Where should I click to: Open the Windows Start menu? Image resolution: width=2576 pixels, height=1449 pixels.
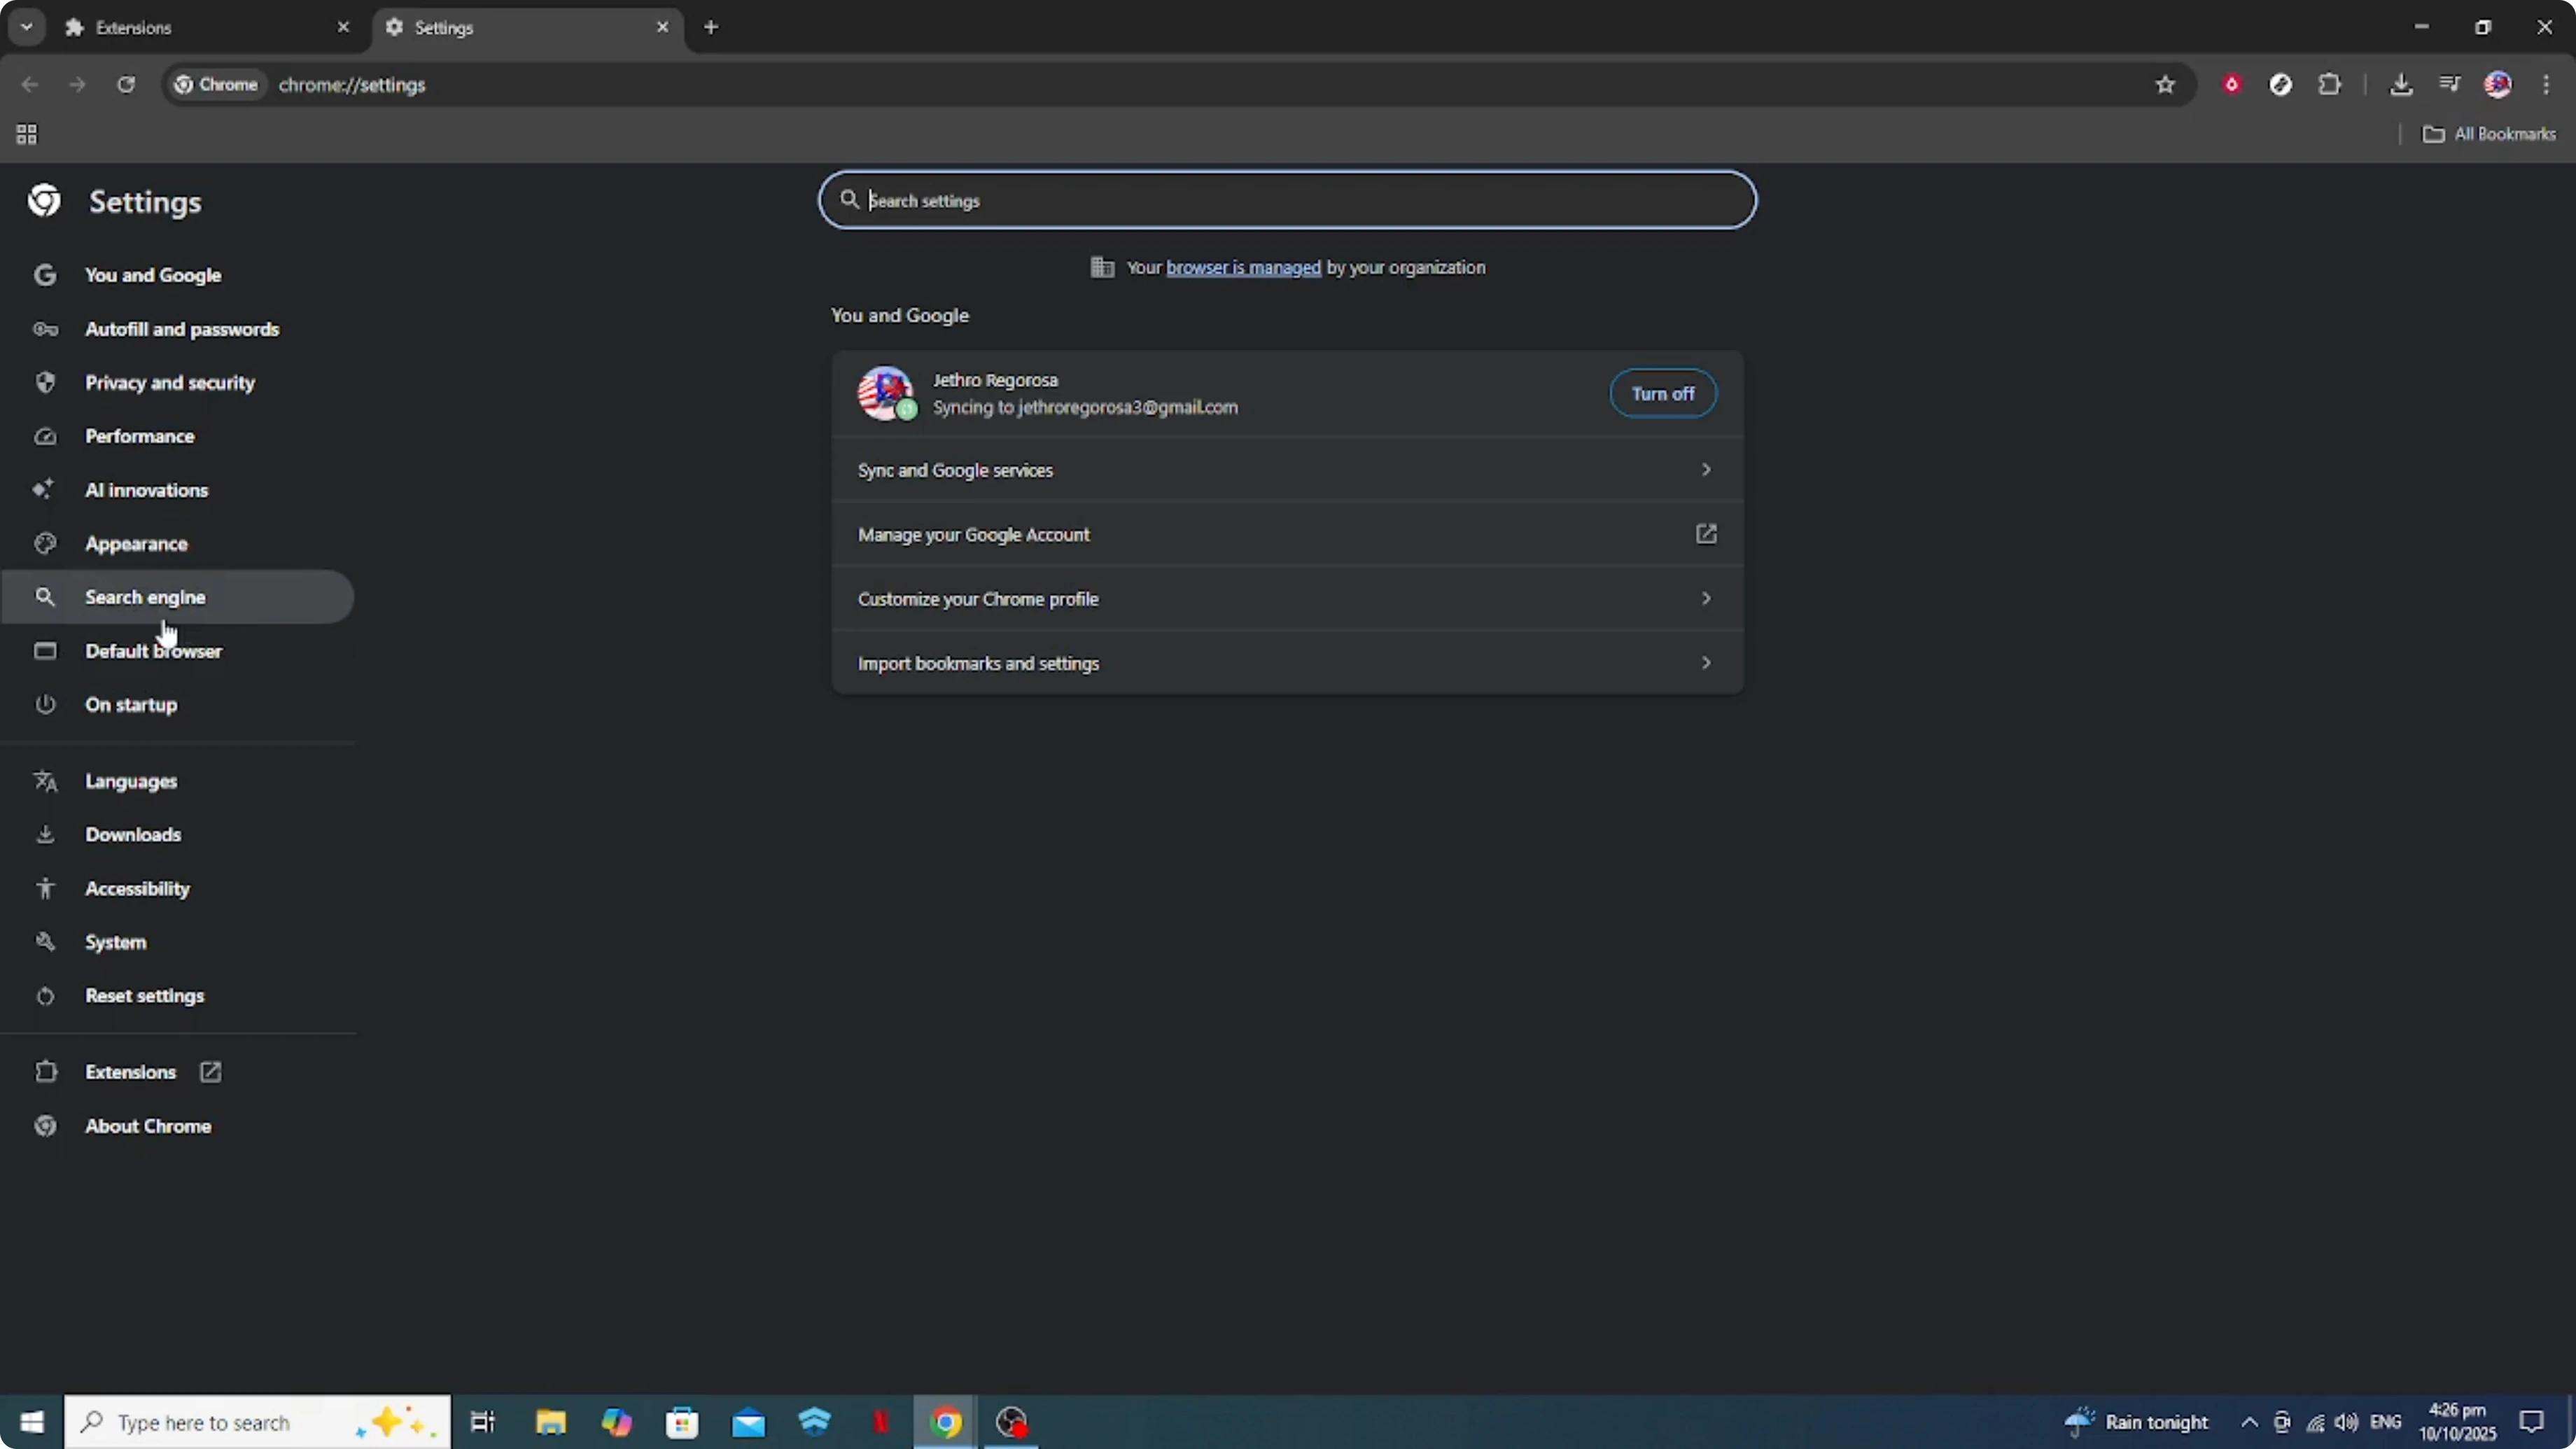tap(31, 1422)
